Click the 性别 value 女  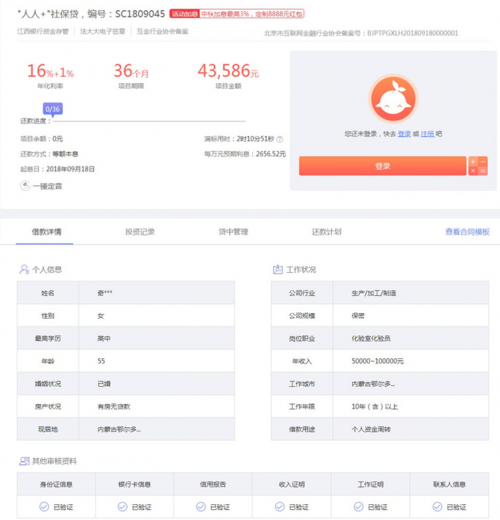point(101,316)
